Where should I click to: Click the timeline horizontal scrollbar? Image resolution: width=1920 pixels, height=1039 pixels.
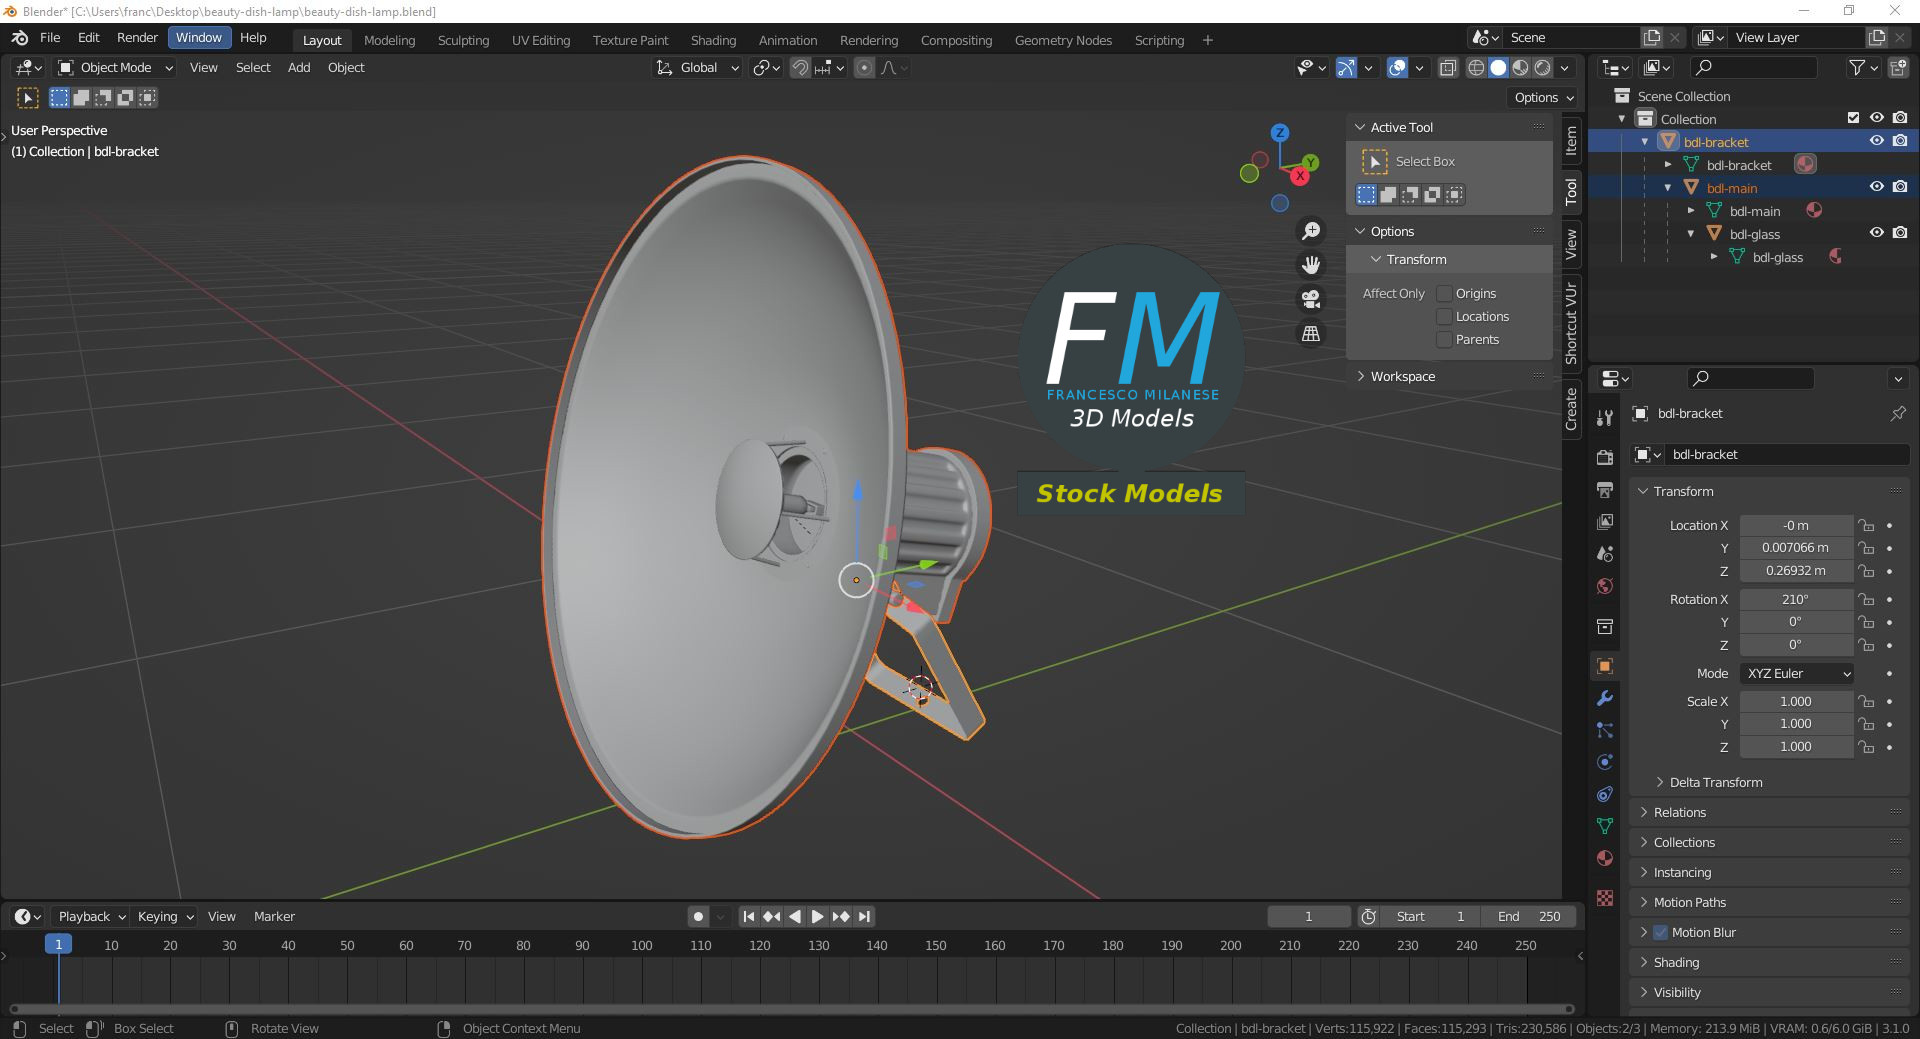click(792, 1009)
